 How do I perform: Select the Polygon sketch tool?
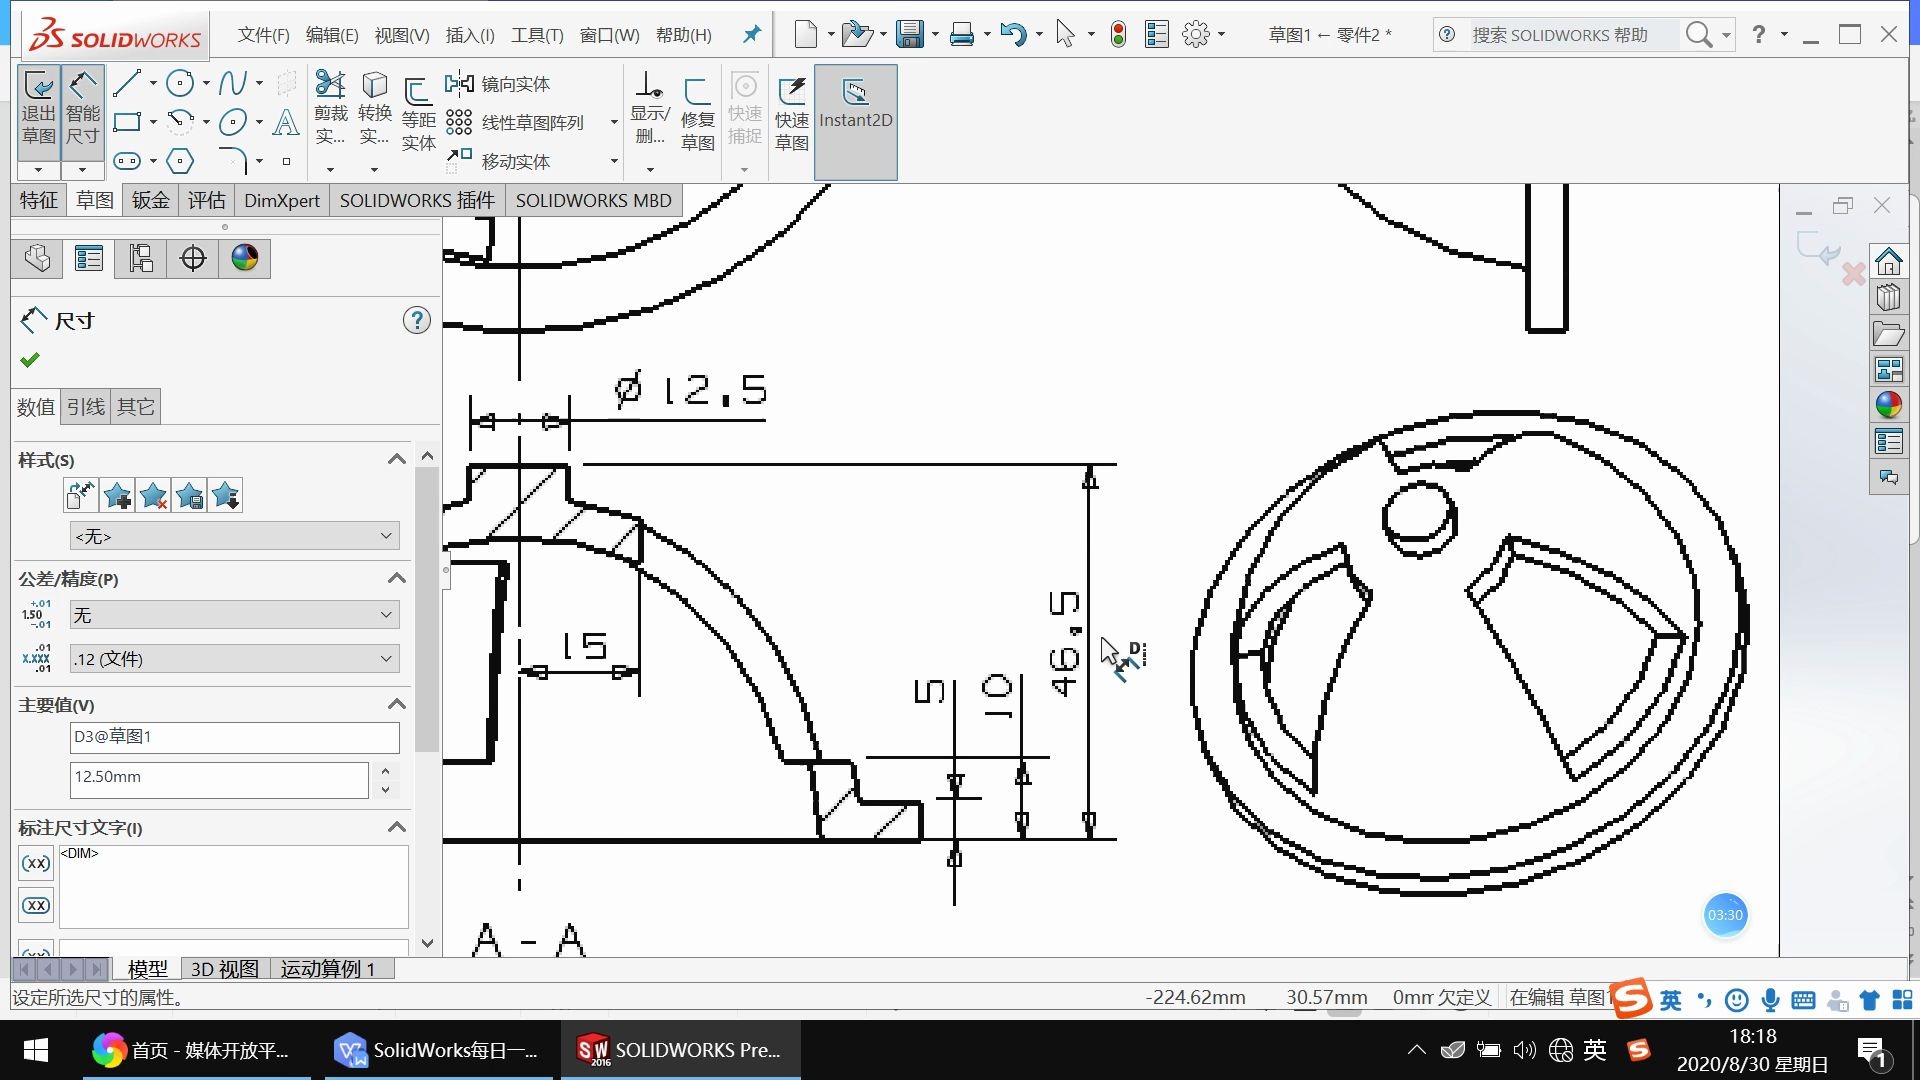tap(180, 161)
